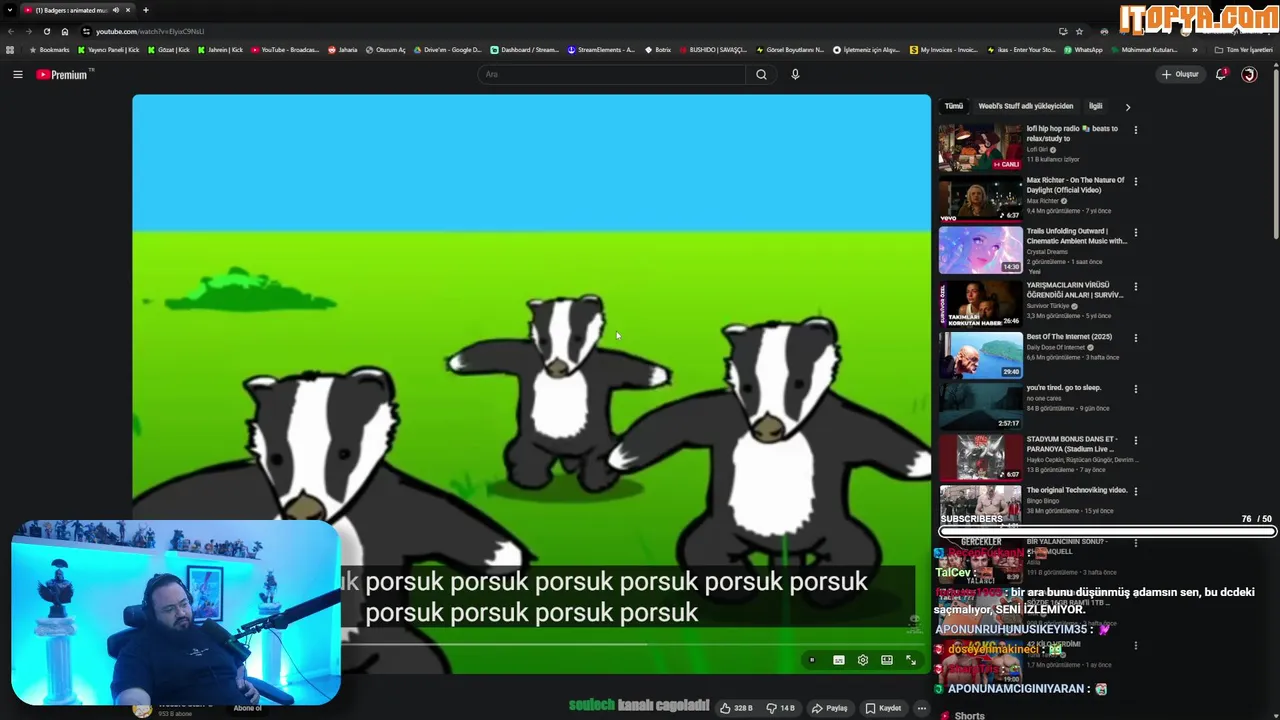Image resolution: width=1280 pixels, height=720 pixels.
Task: Click the browser home icon
Action: pyautogui.click(x=65, y=31)
